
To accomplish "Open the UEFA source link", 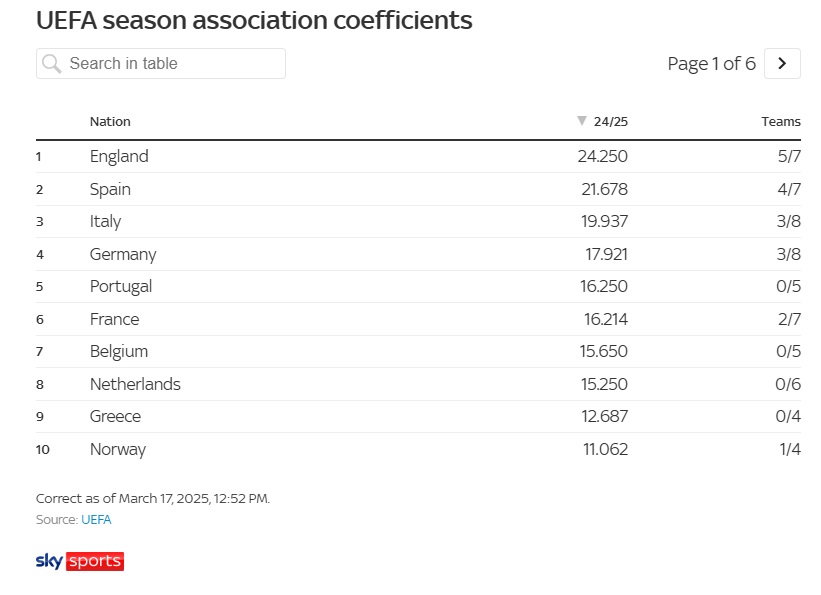I will click(96, 520).
